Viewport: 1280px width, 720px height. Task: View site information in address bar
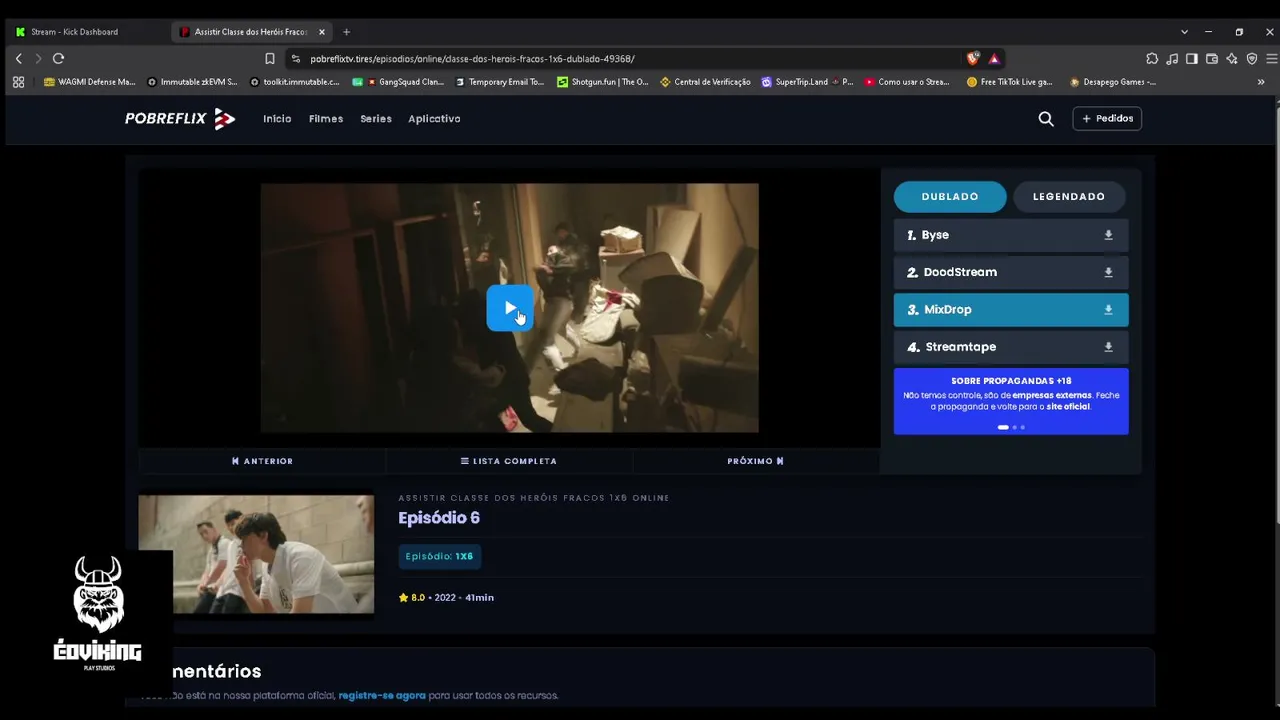tap(295, 59)
